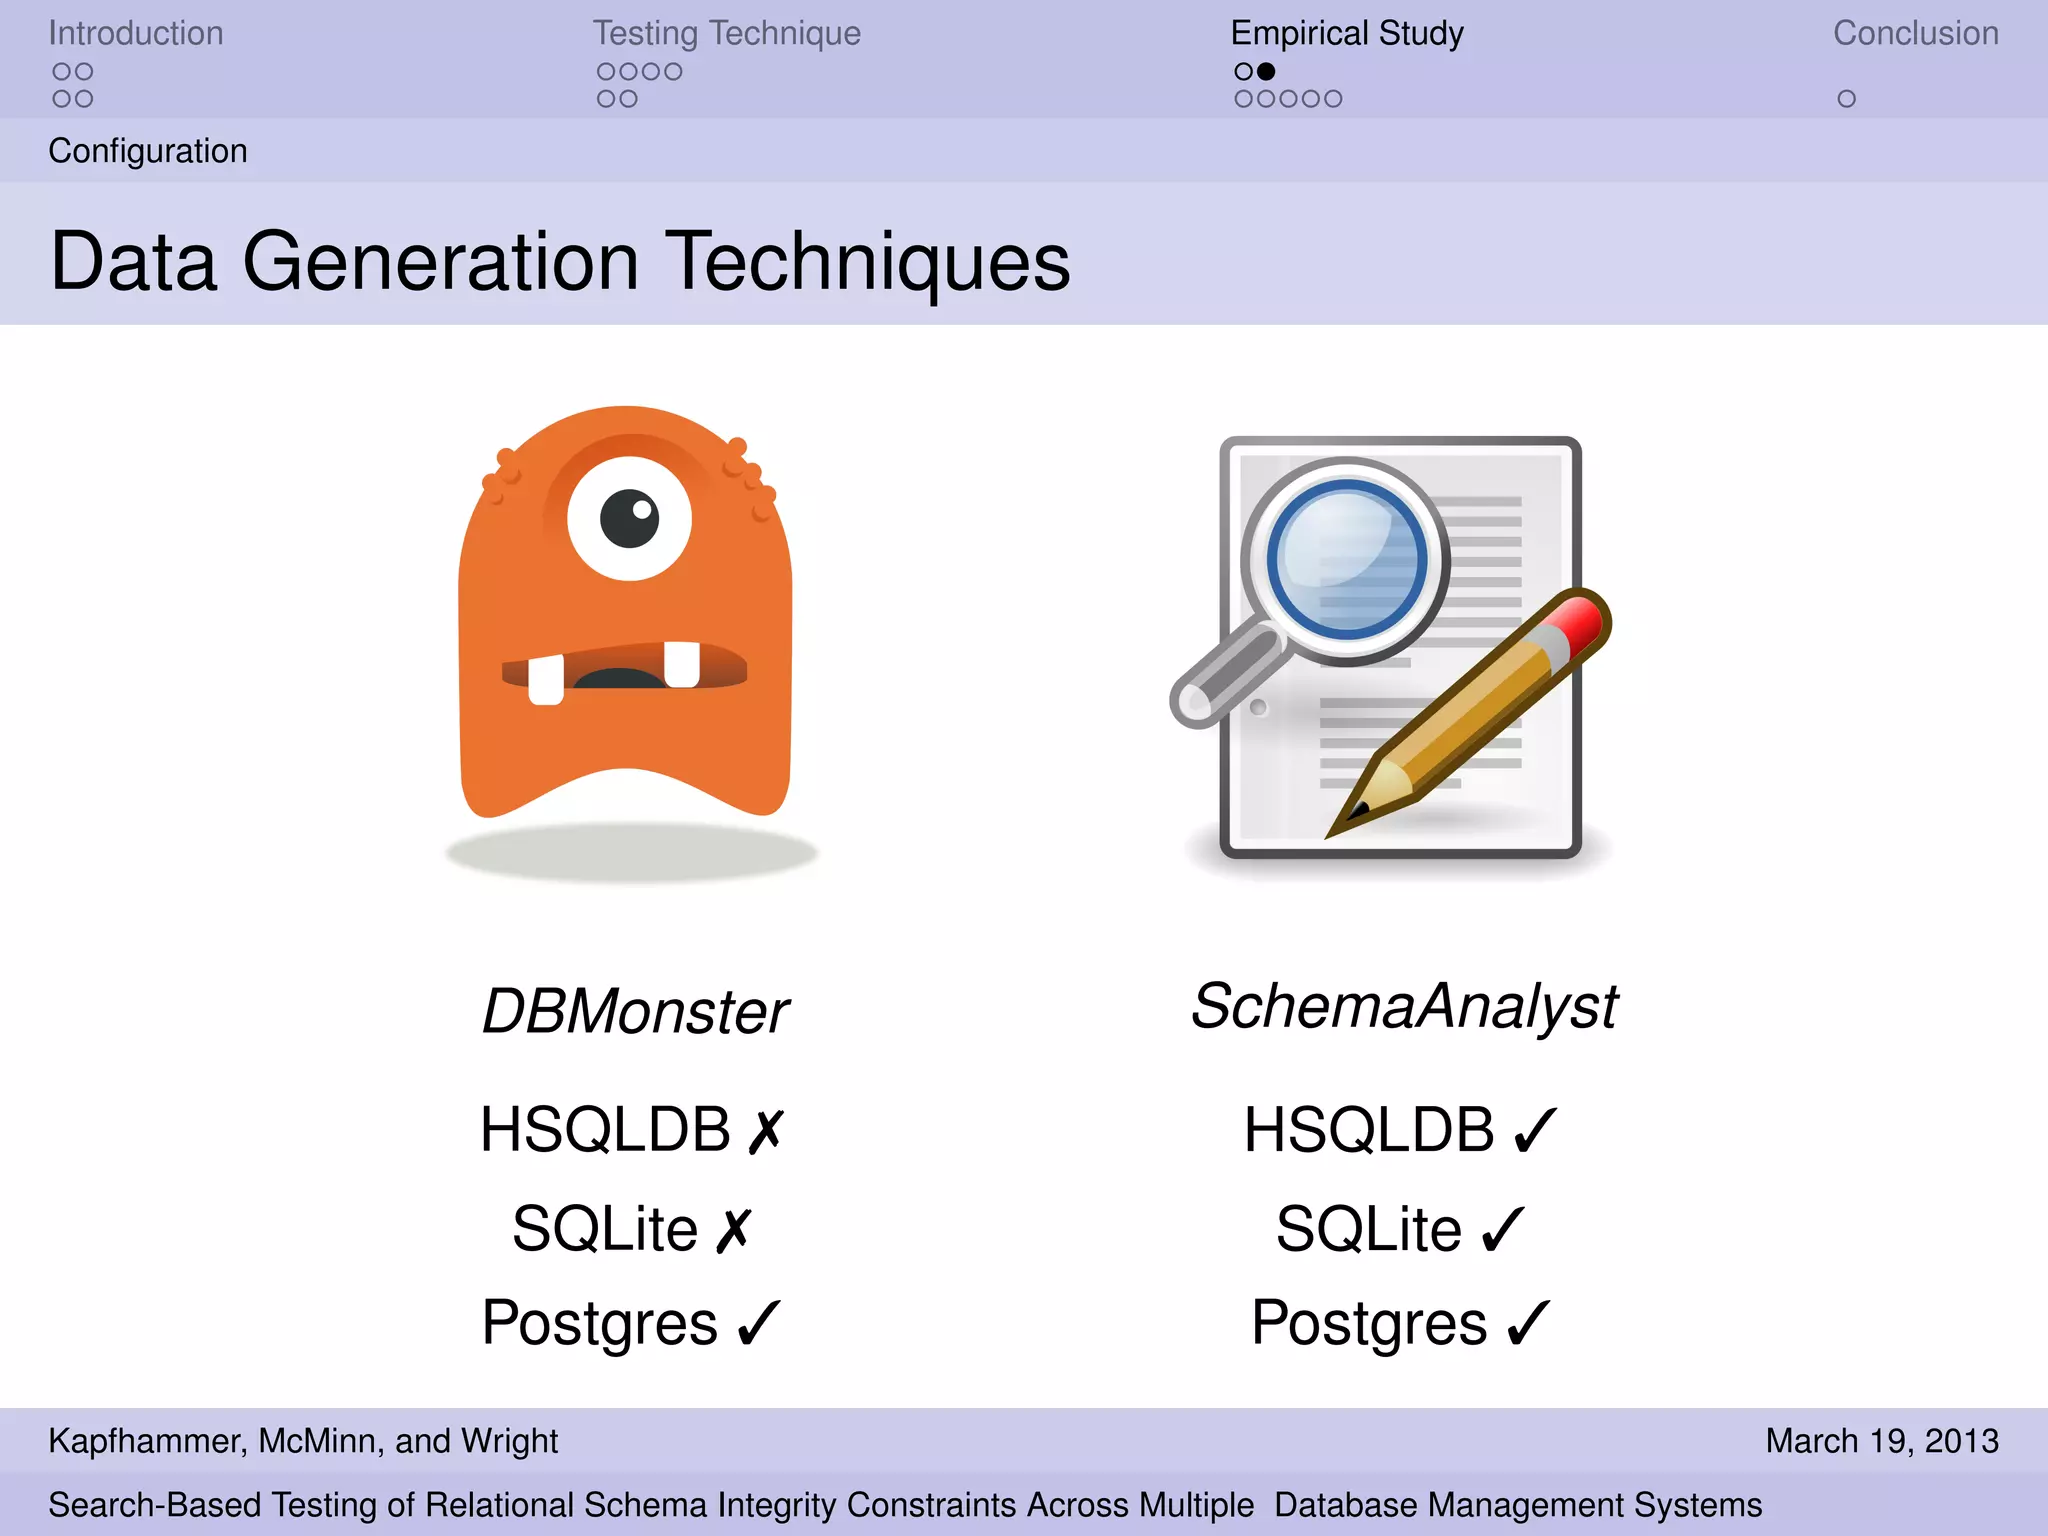
Task: Select 'HSQLDB' under DBMonster
Action: click(x=605, y=1131)
